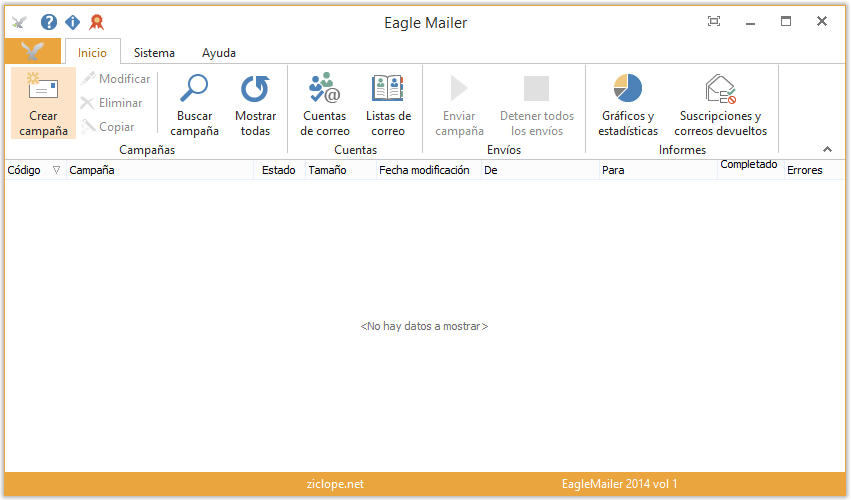Open Listas de correo address book
The width and height of the screenshot is (851, 500).
point(388,104)
